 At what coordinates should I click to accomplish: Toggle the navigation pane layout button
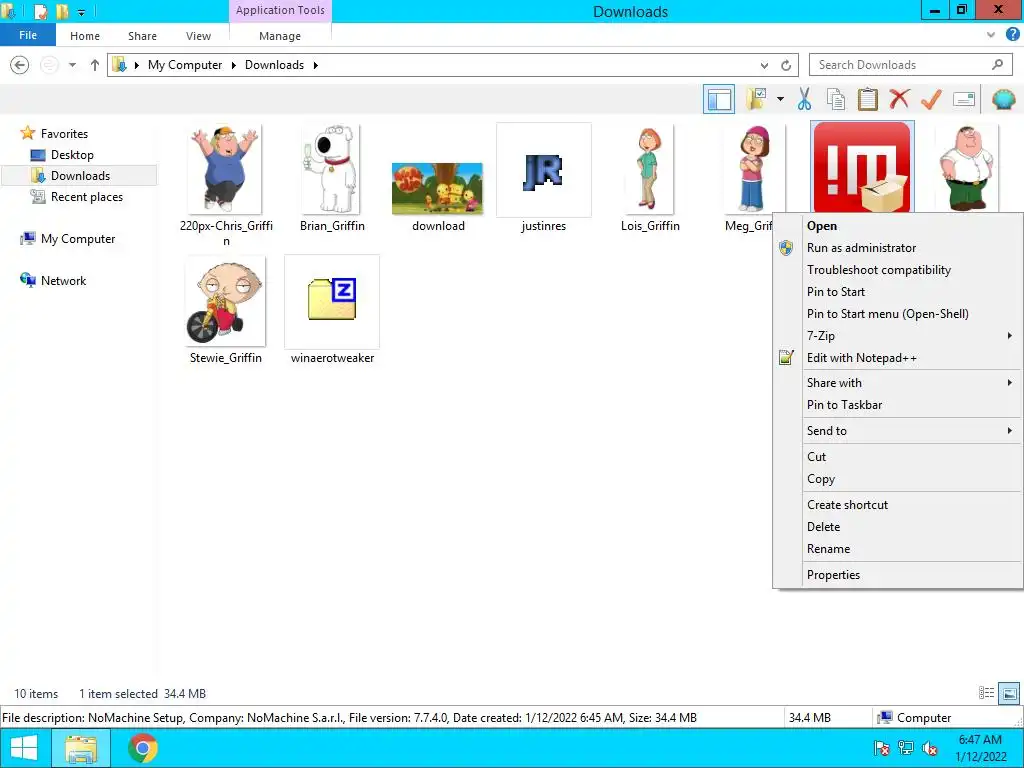[718, 99]
